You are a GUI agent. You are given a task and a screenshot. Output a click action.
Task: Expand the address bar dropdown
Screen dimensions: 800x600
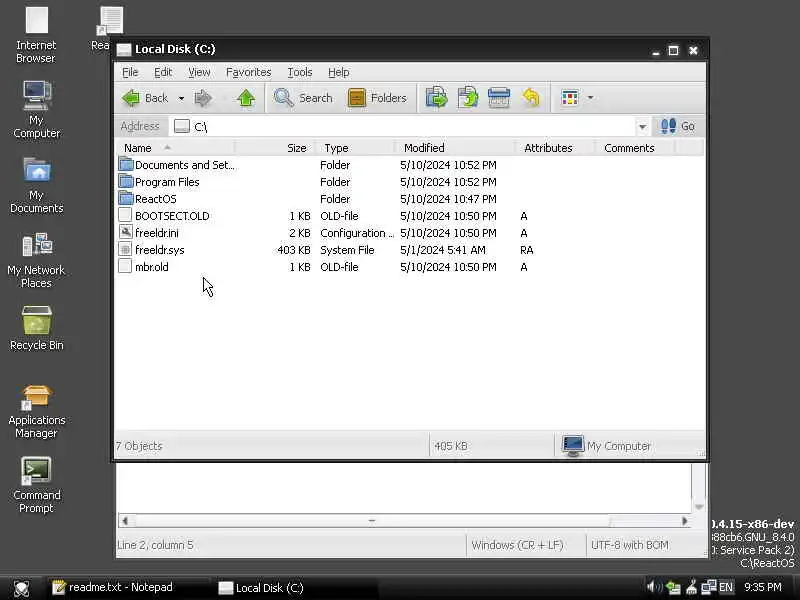[642, 127]
